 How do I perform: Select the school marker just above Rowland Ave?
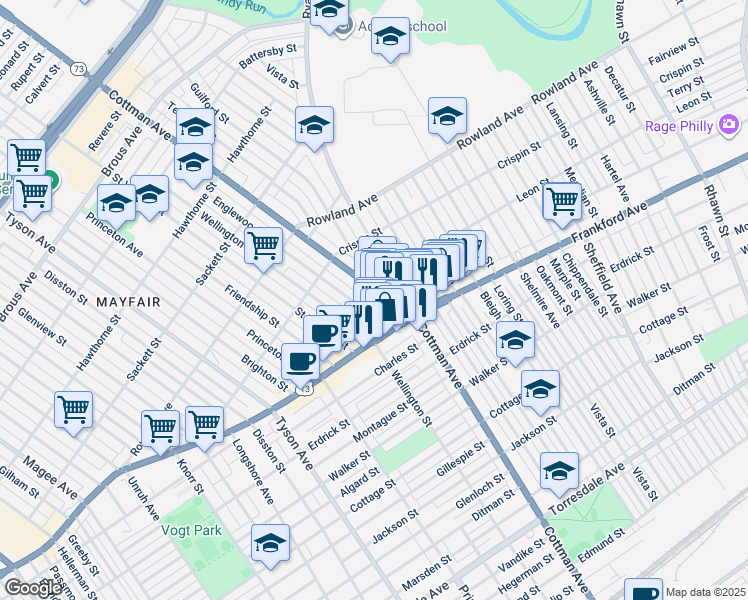pos(447,119)
